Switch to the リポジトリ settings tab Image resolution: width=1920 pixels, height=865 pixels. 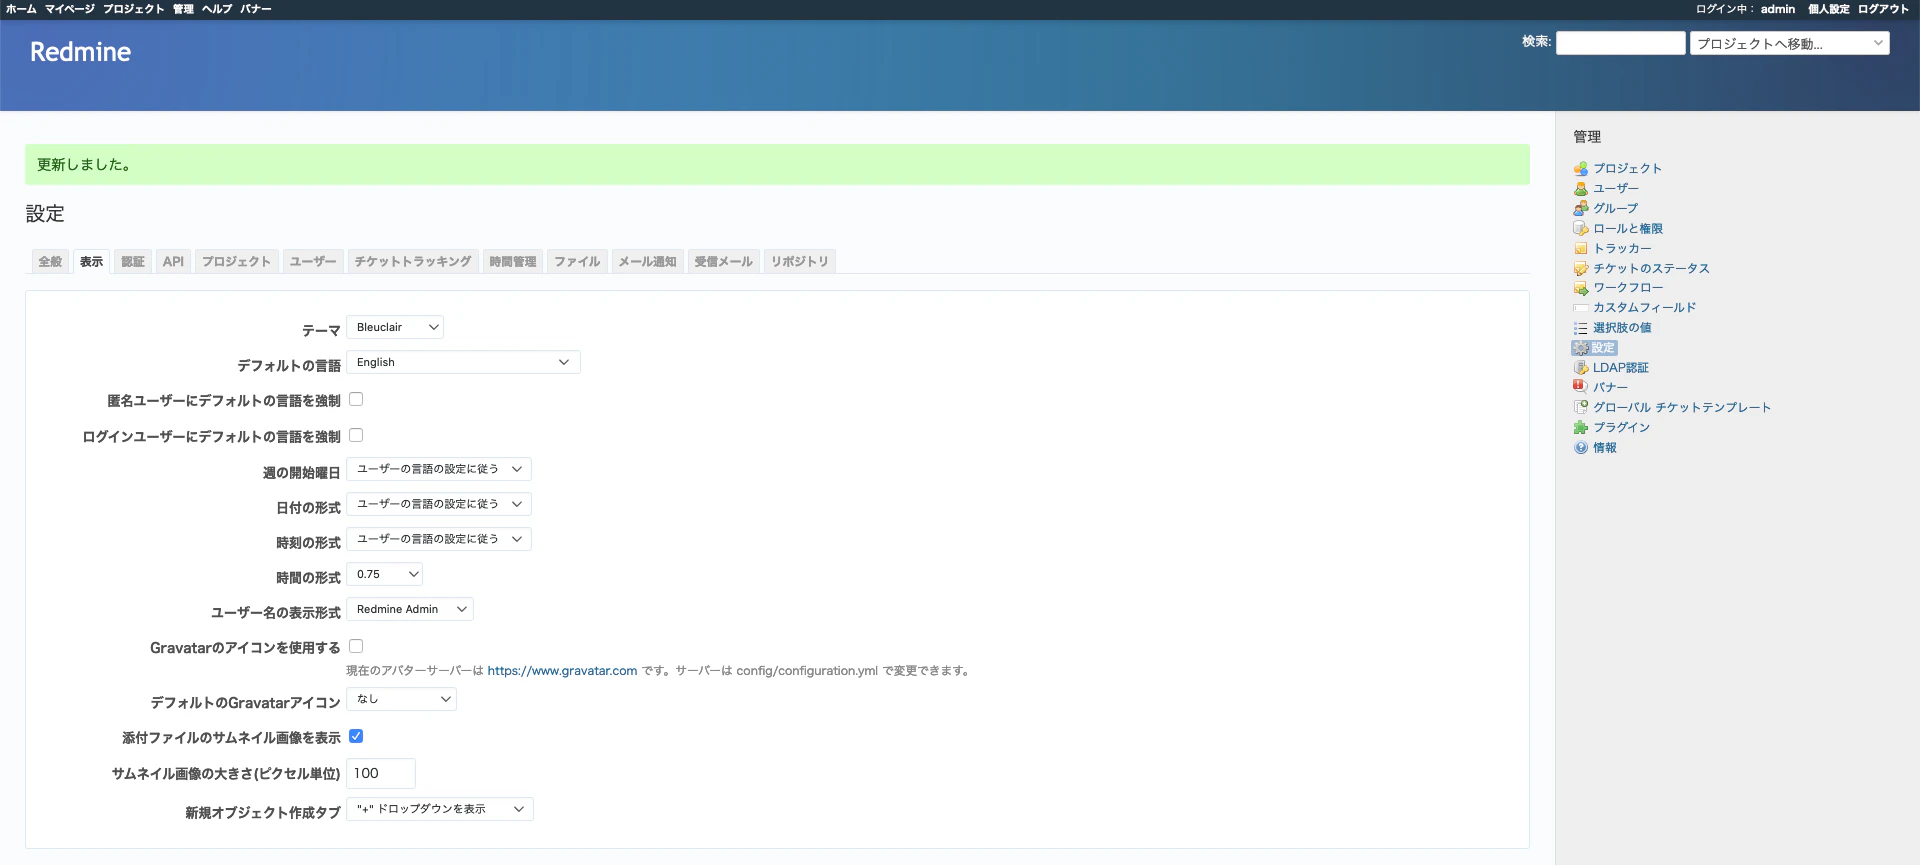point(800,261)
